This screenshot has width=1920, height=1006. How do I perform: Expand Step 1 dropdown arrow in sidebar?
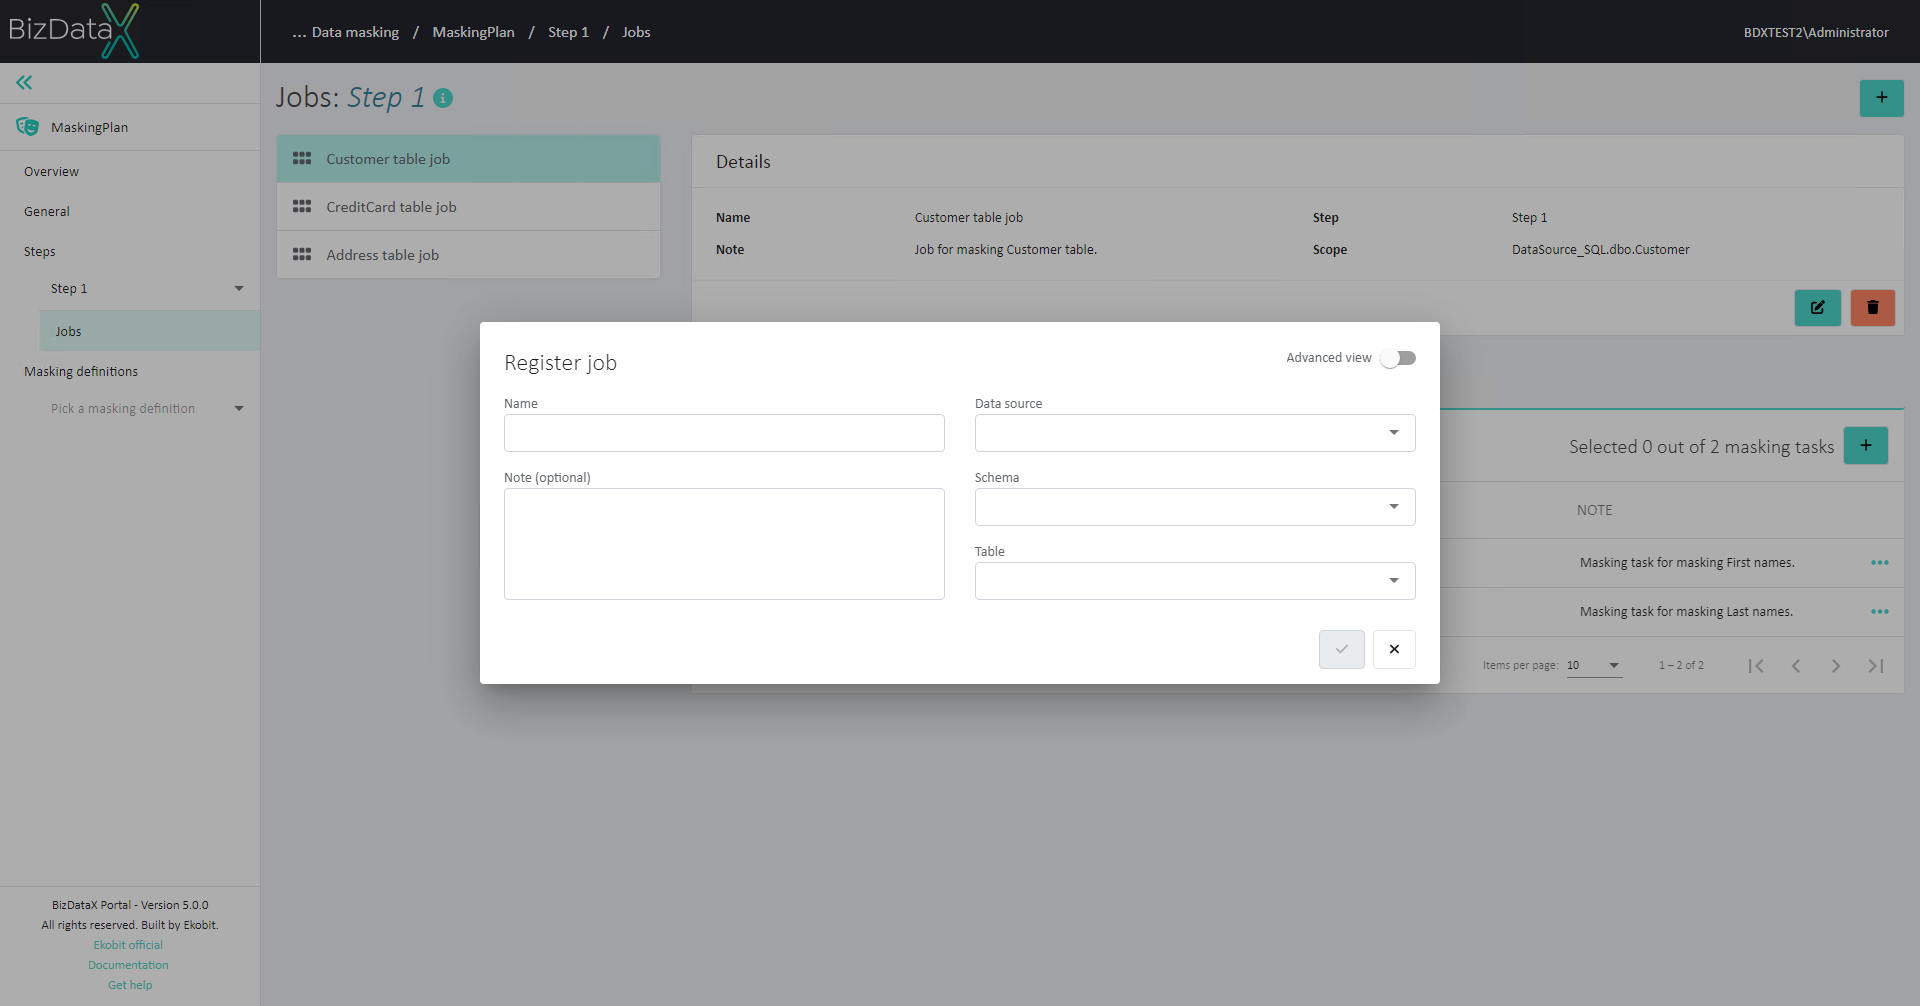239,289
